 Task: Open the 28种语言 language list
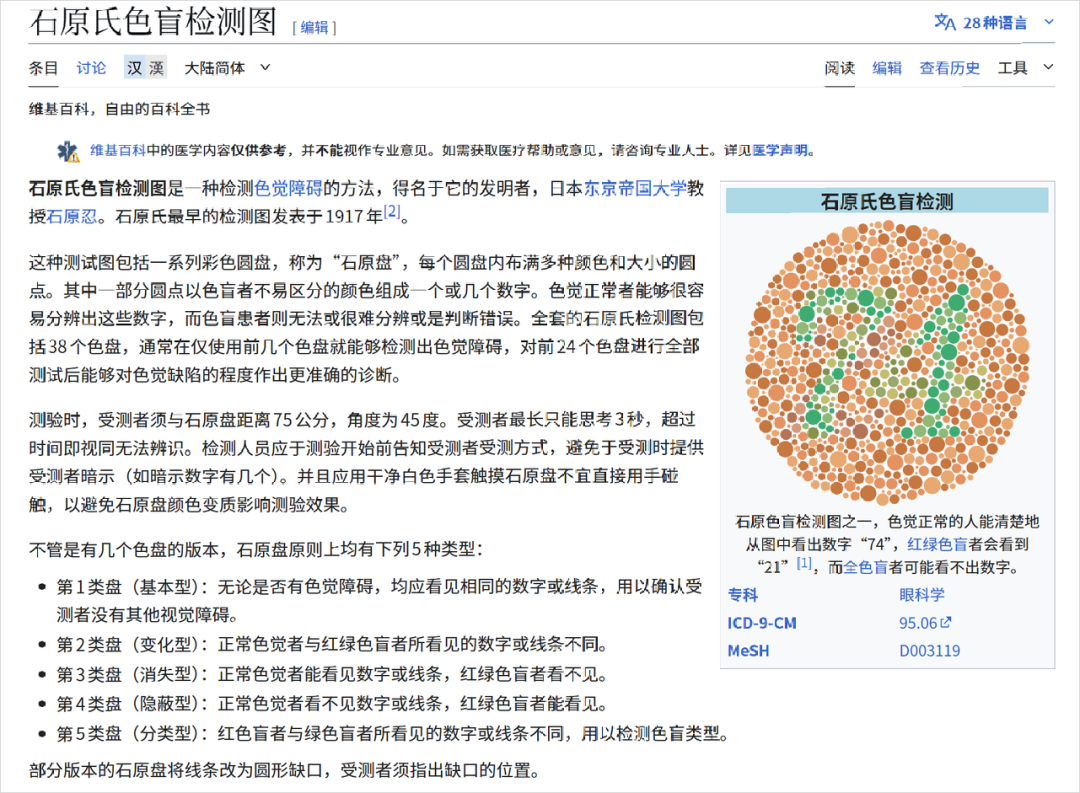tap(995, 23)
